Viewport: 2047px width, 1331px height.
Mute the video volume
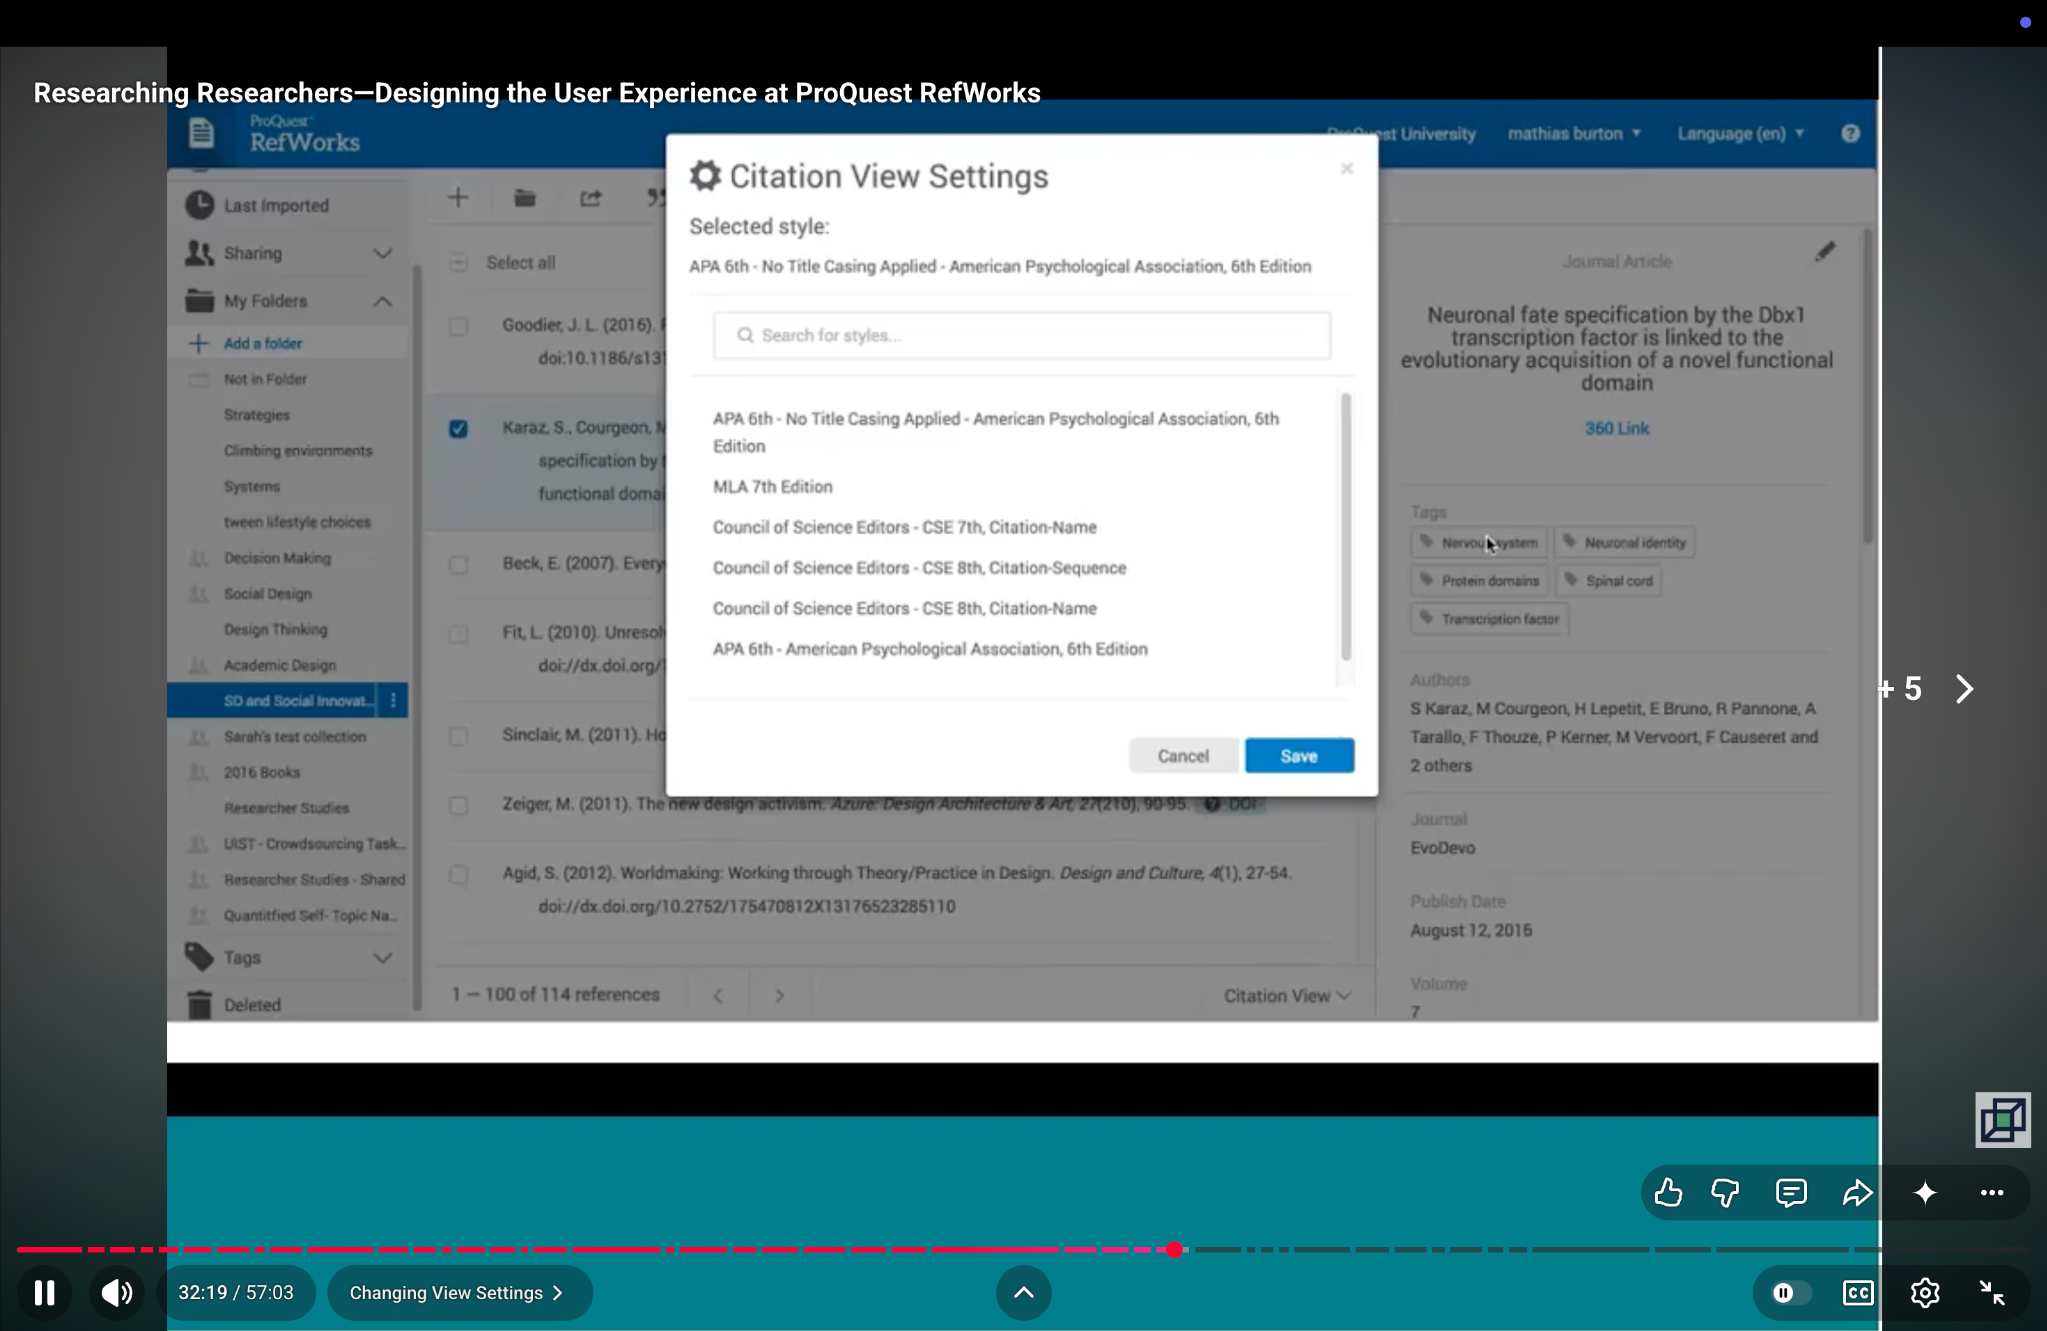pyautogui.click(x=117, y=1292)
